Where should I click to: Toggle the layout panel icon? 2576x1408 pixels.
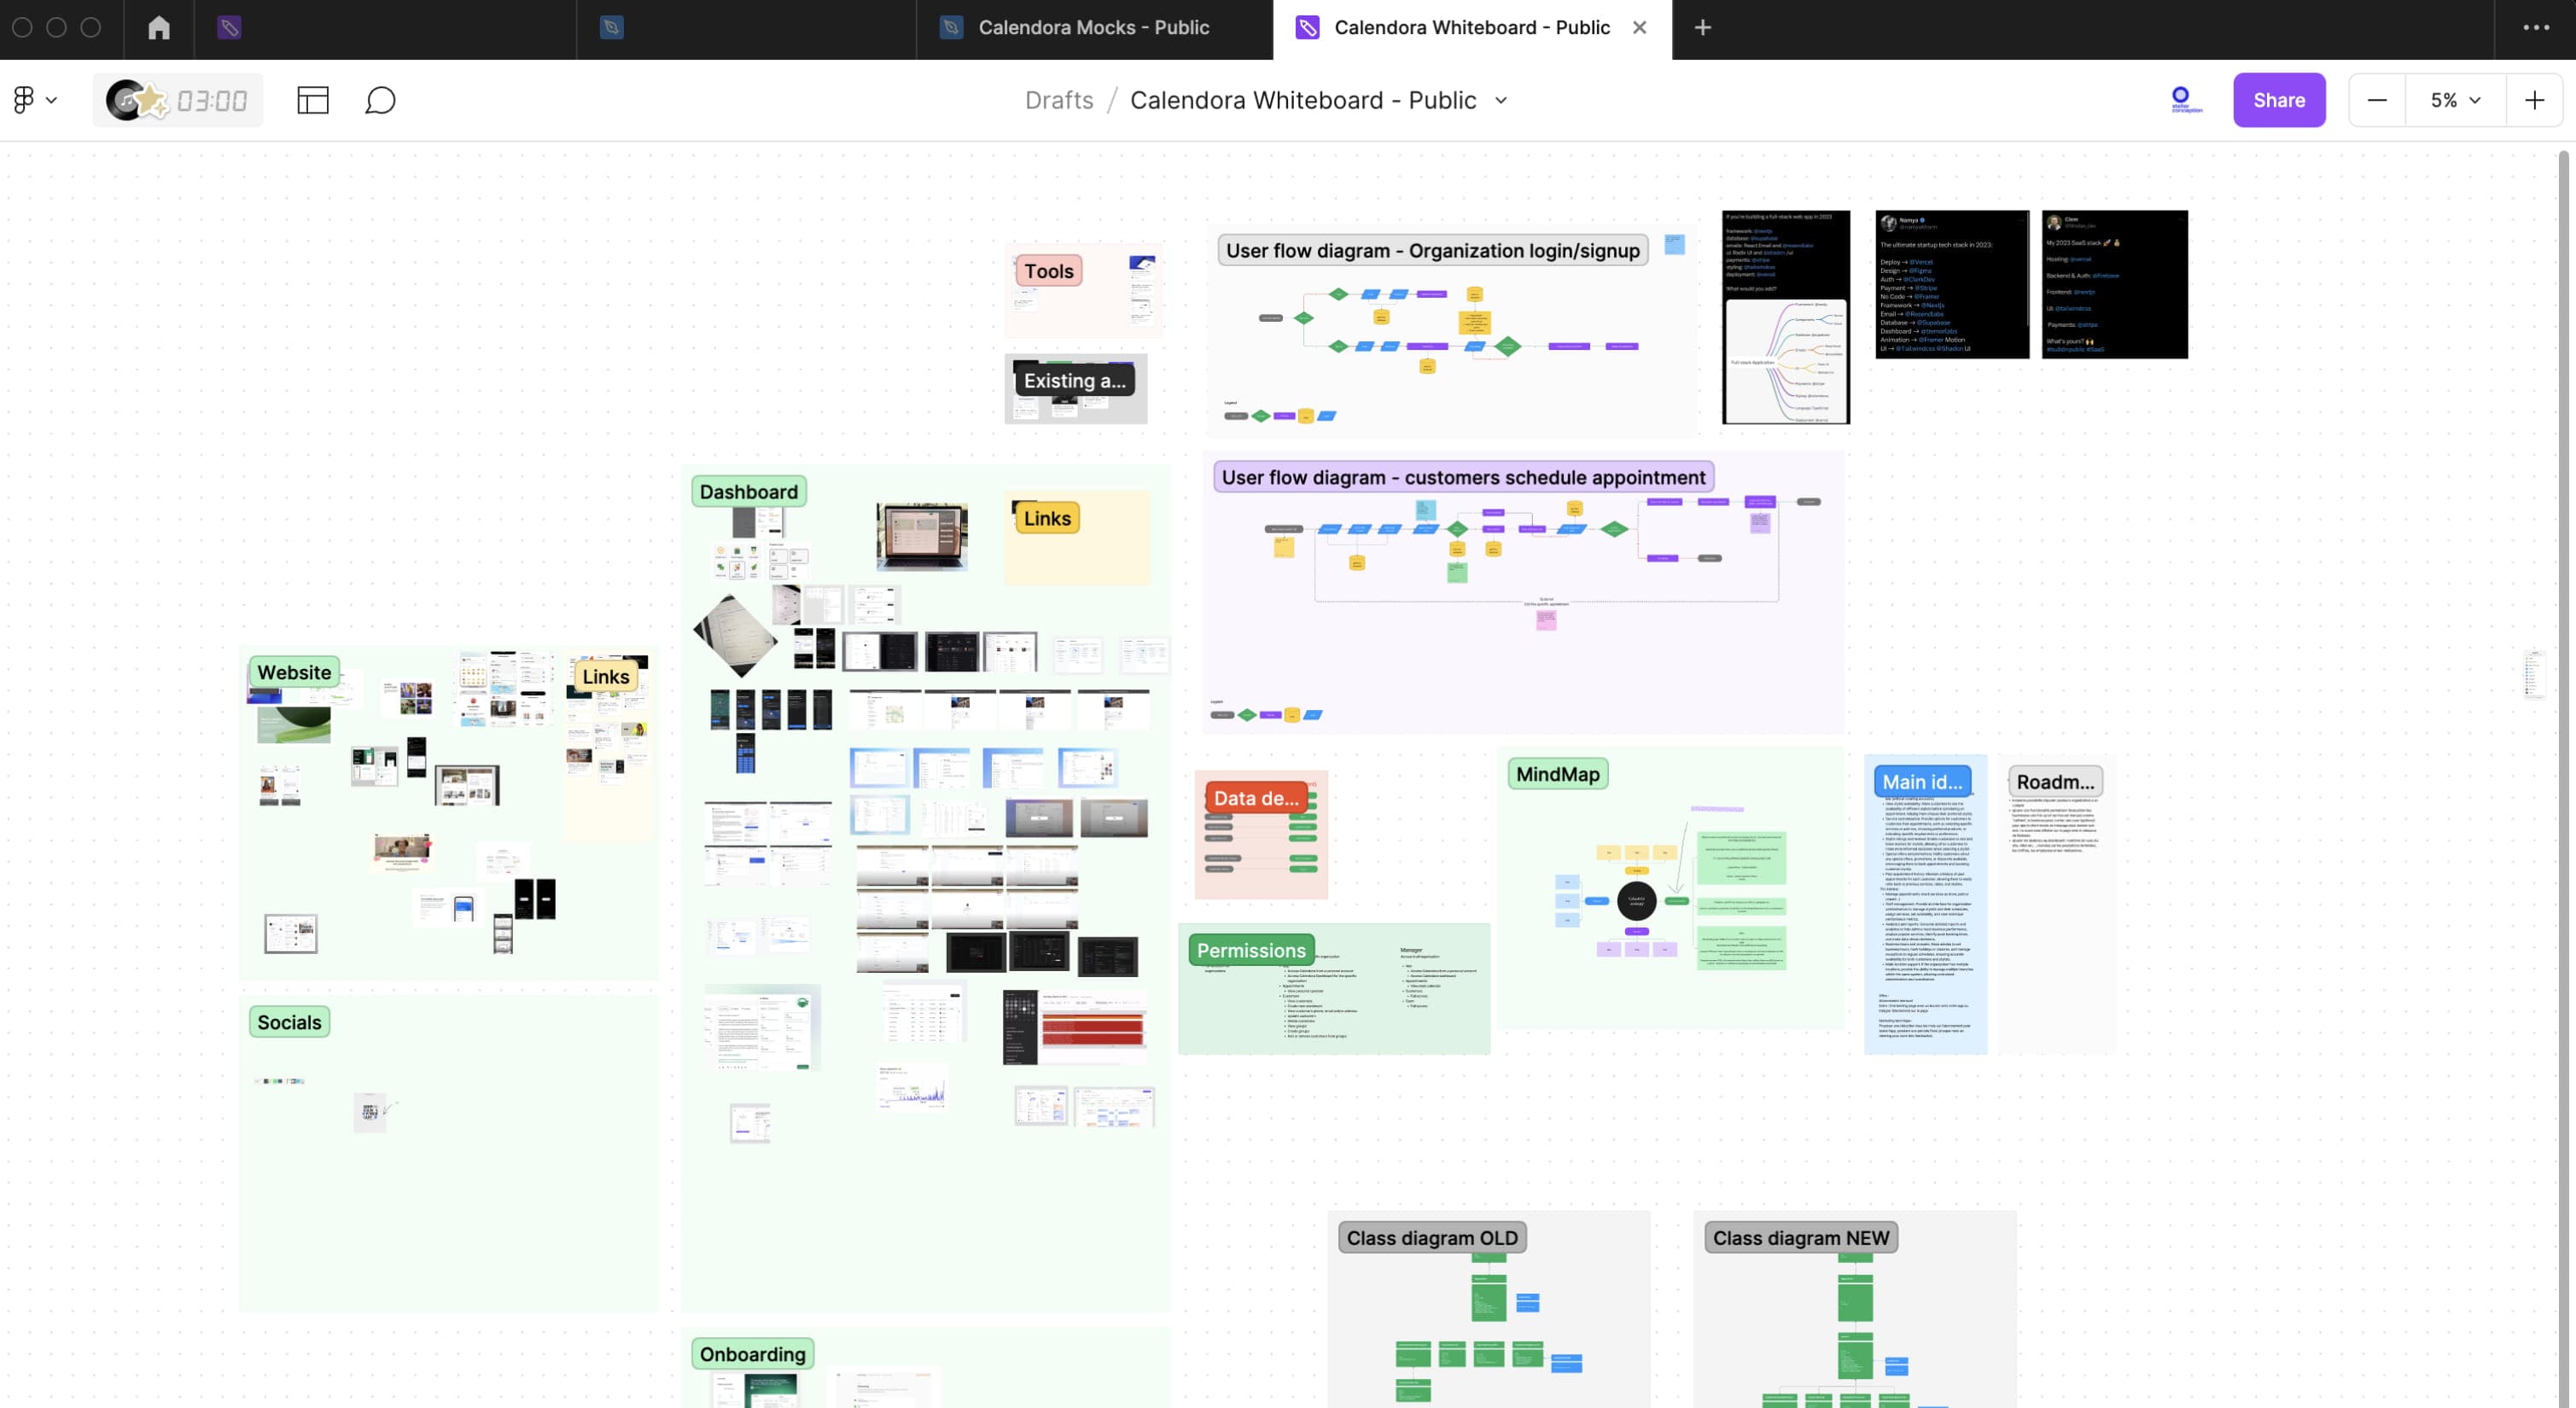[313, 100]
